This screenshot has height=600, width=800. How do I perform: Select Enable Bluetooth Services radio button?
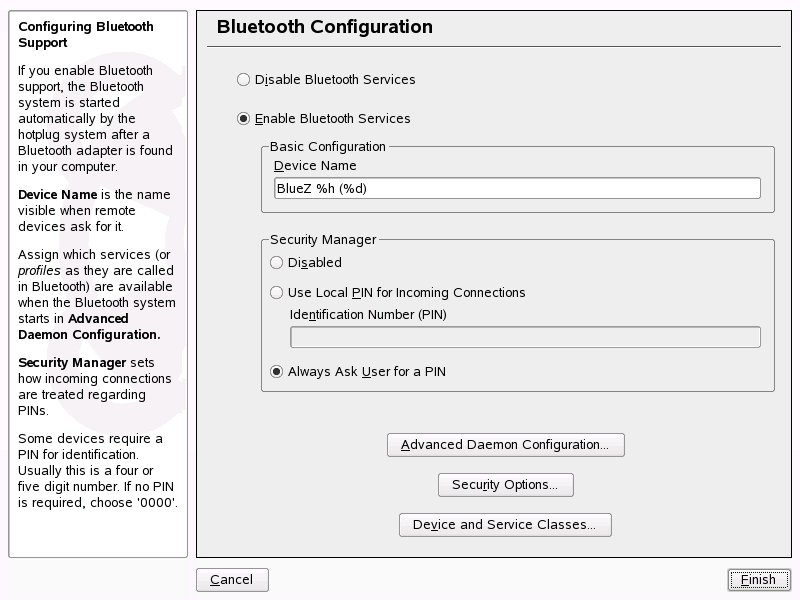pos(243,119)
